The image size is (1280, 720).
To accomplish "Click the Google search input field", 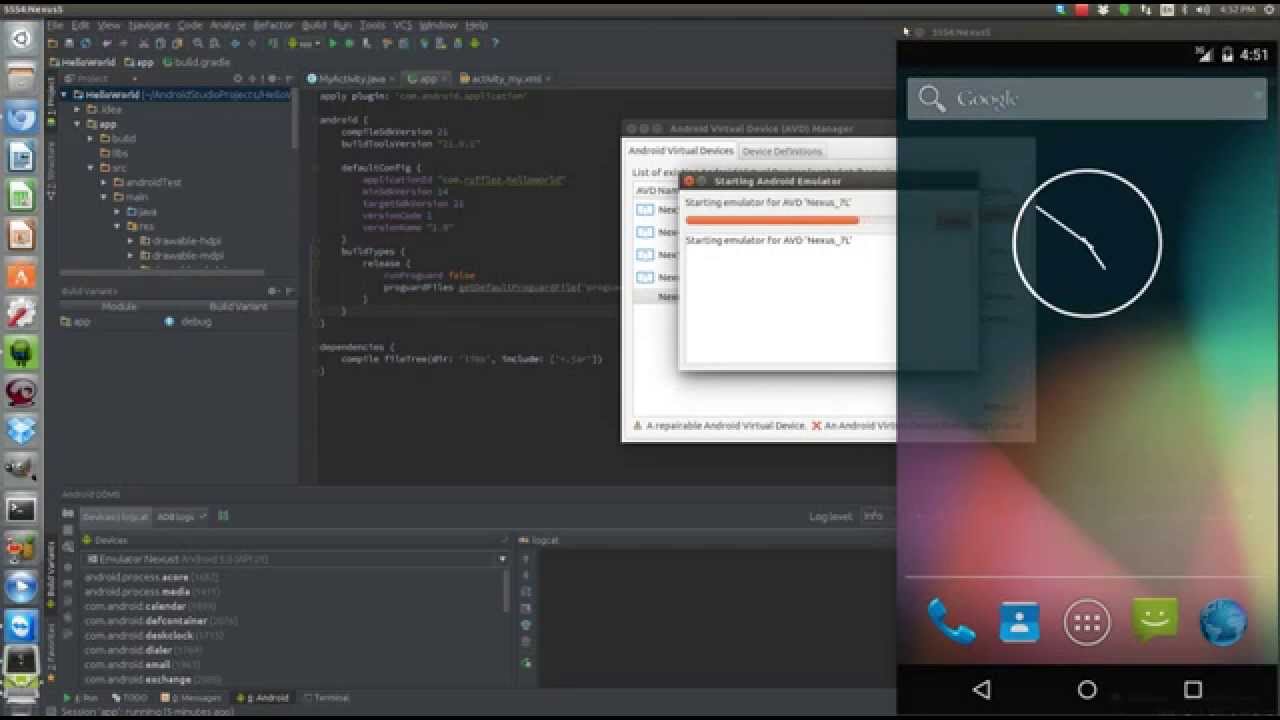I will [x=1087, y=98].
